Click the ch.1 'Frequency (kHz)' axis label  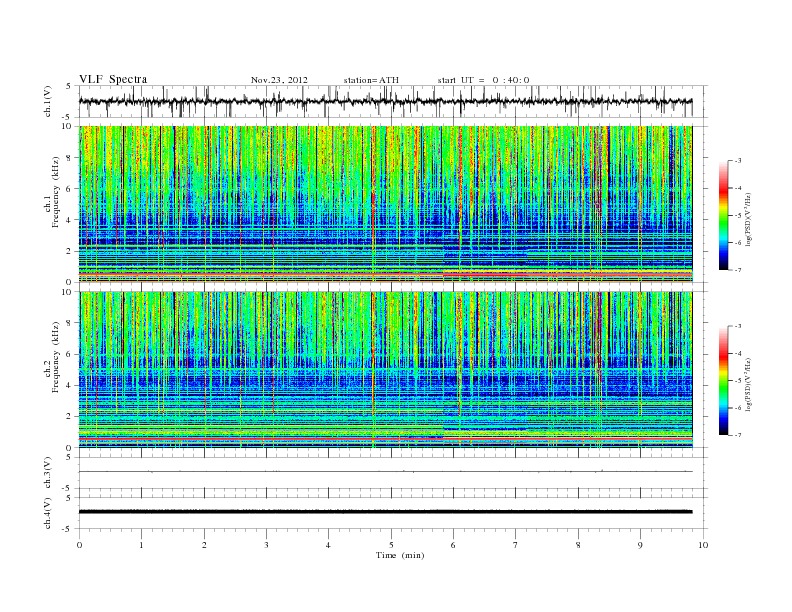56,192
